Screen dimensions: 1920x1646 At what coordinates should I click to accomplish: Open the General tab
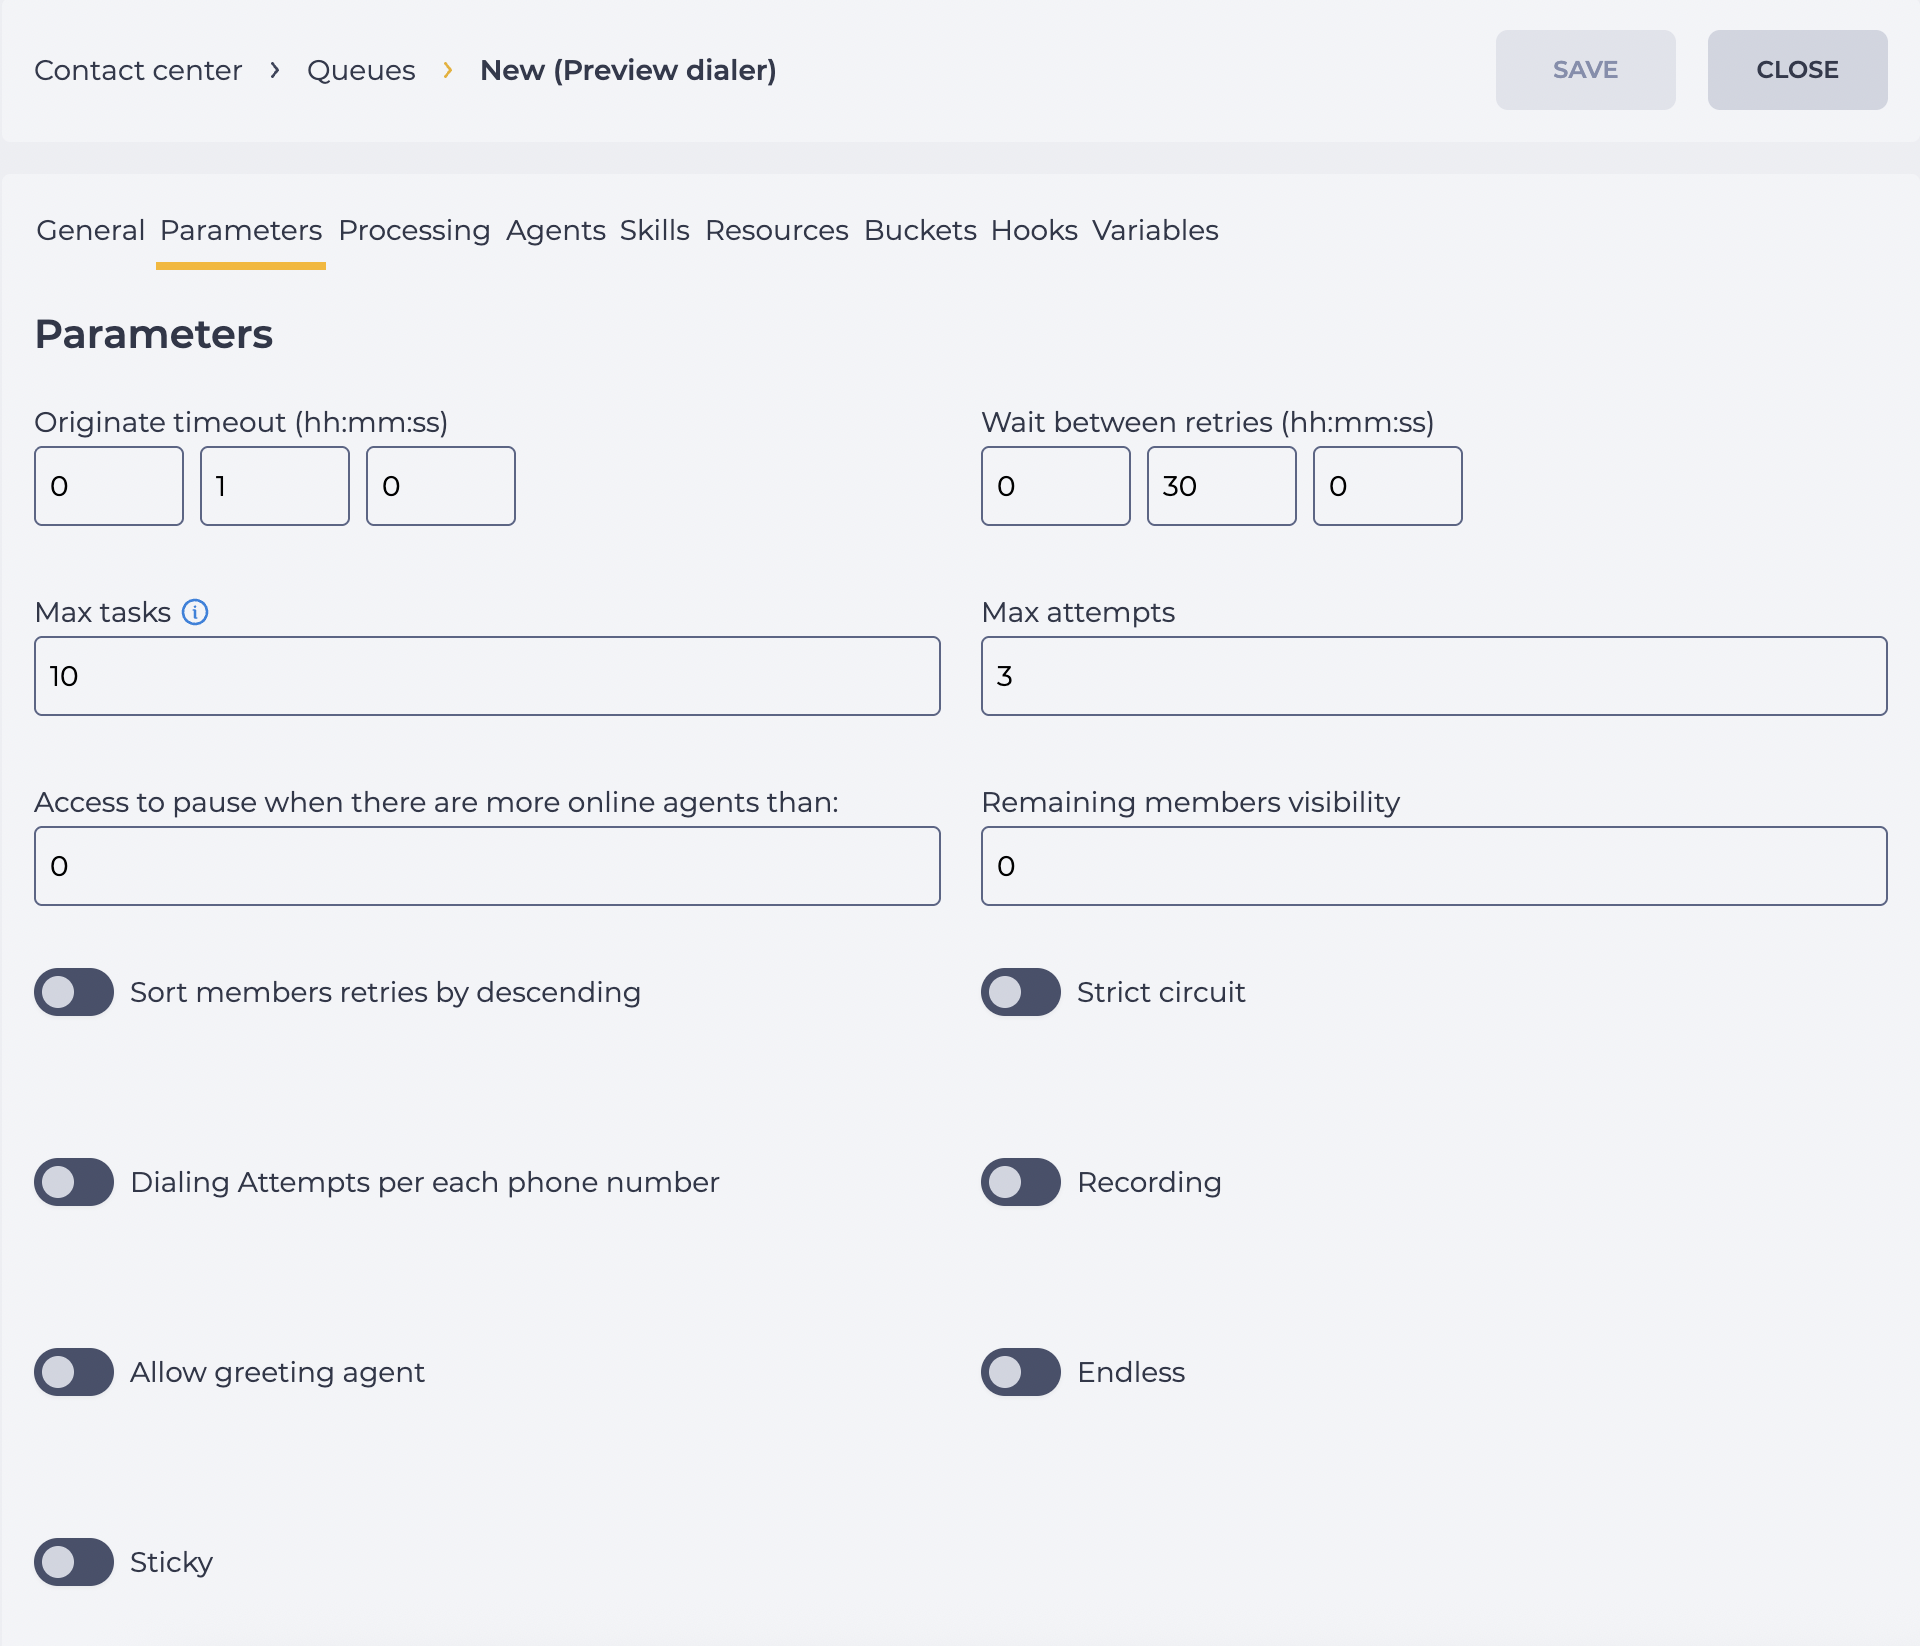point(91,230)
